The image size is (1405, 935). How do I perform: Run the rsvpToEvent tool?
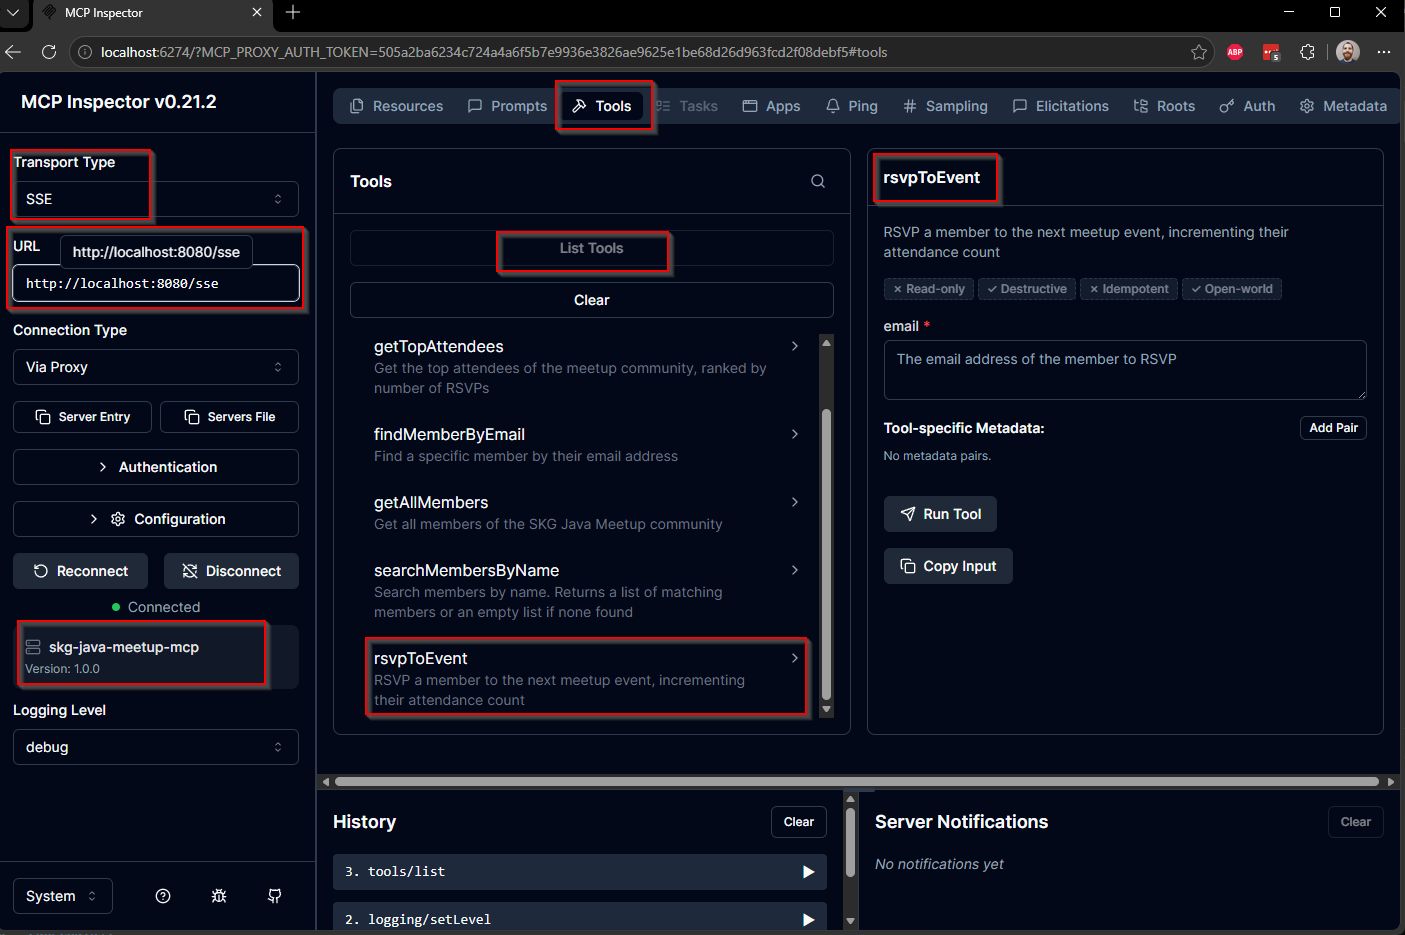940,514
